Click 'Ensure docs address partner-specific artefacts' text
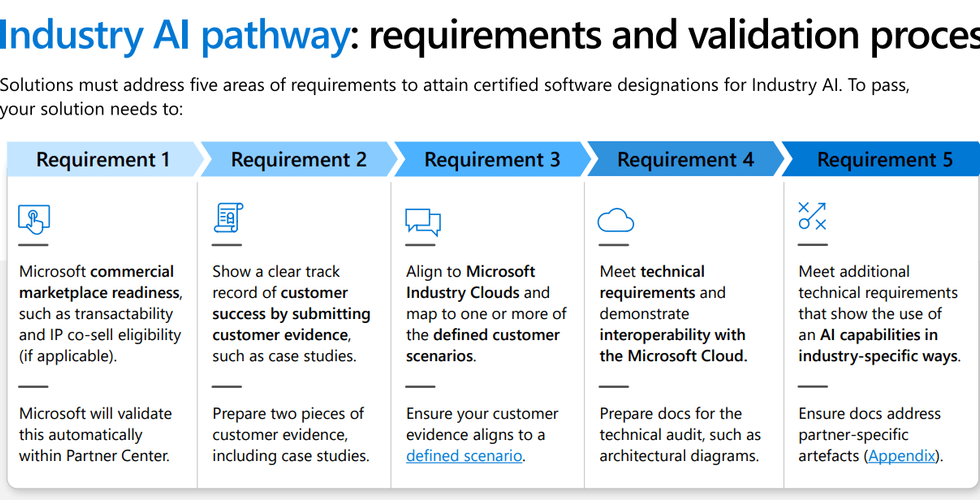The width and height of the screenshot is (980, 500). [871, 435]
